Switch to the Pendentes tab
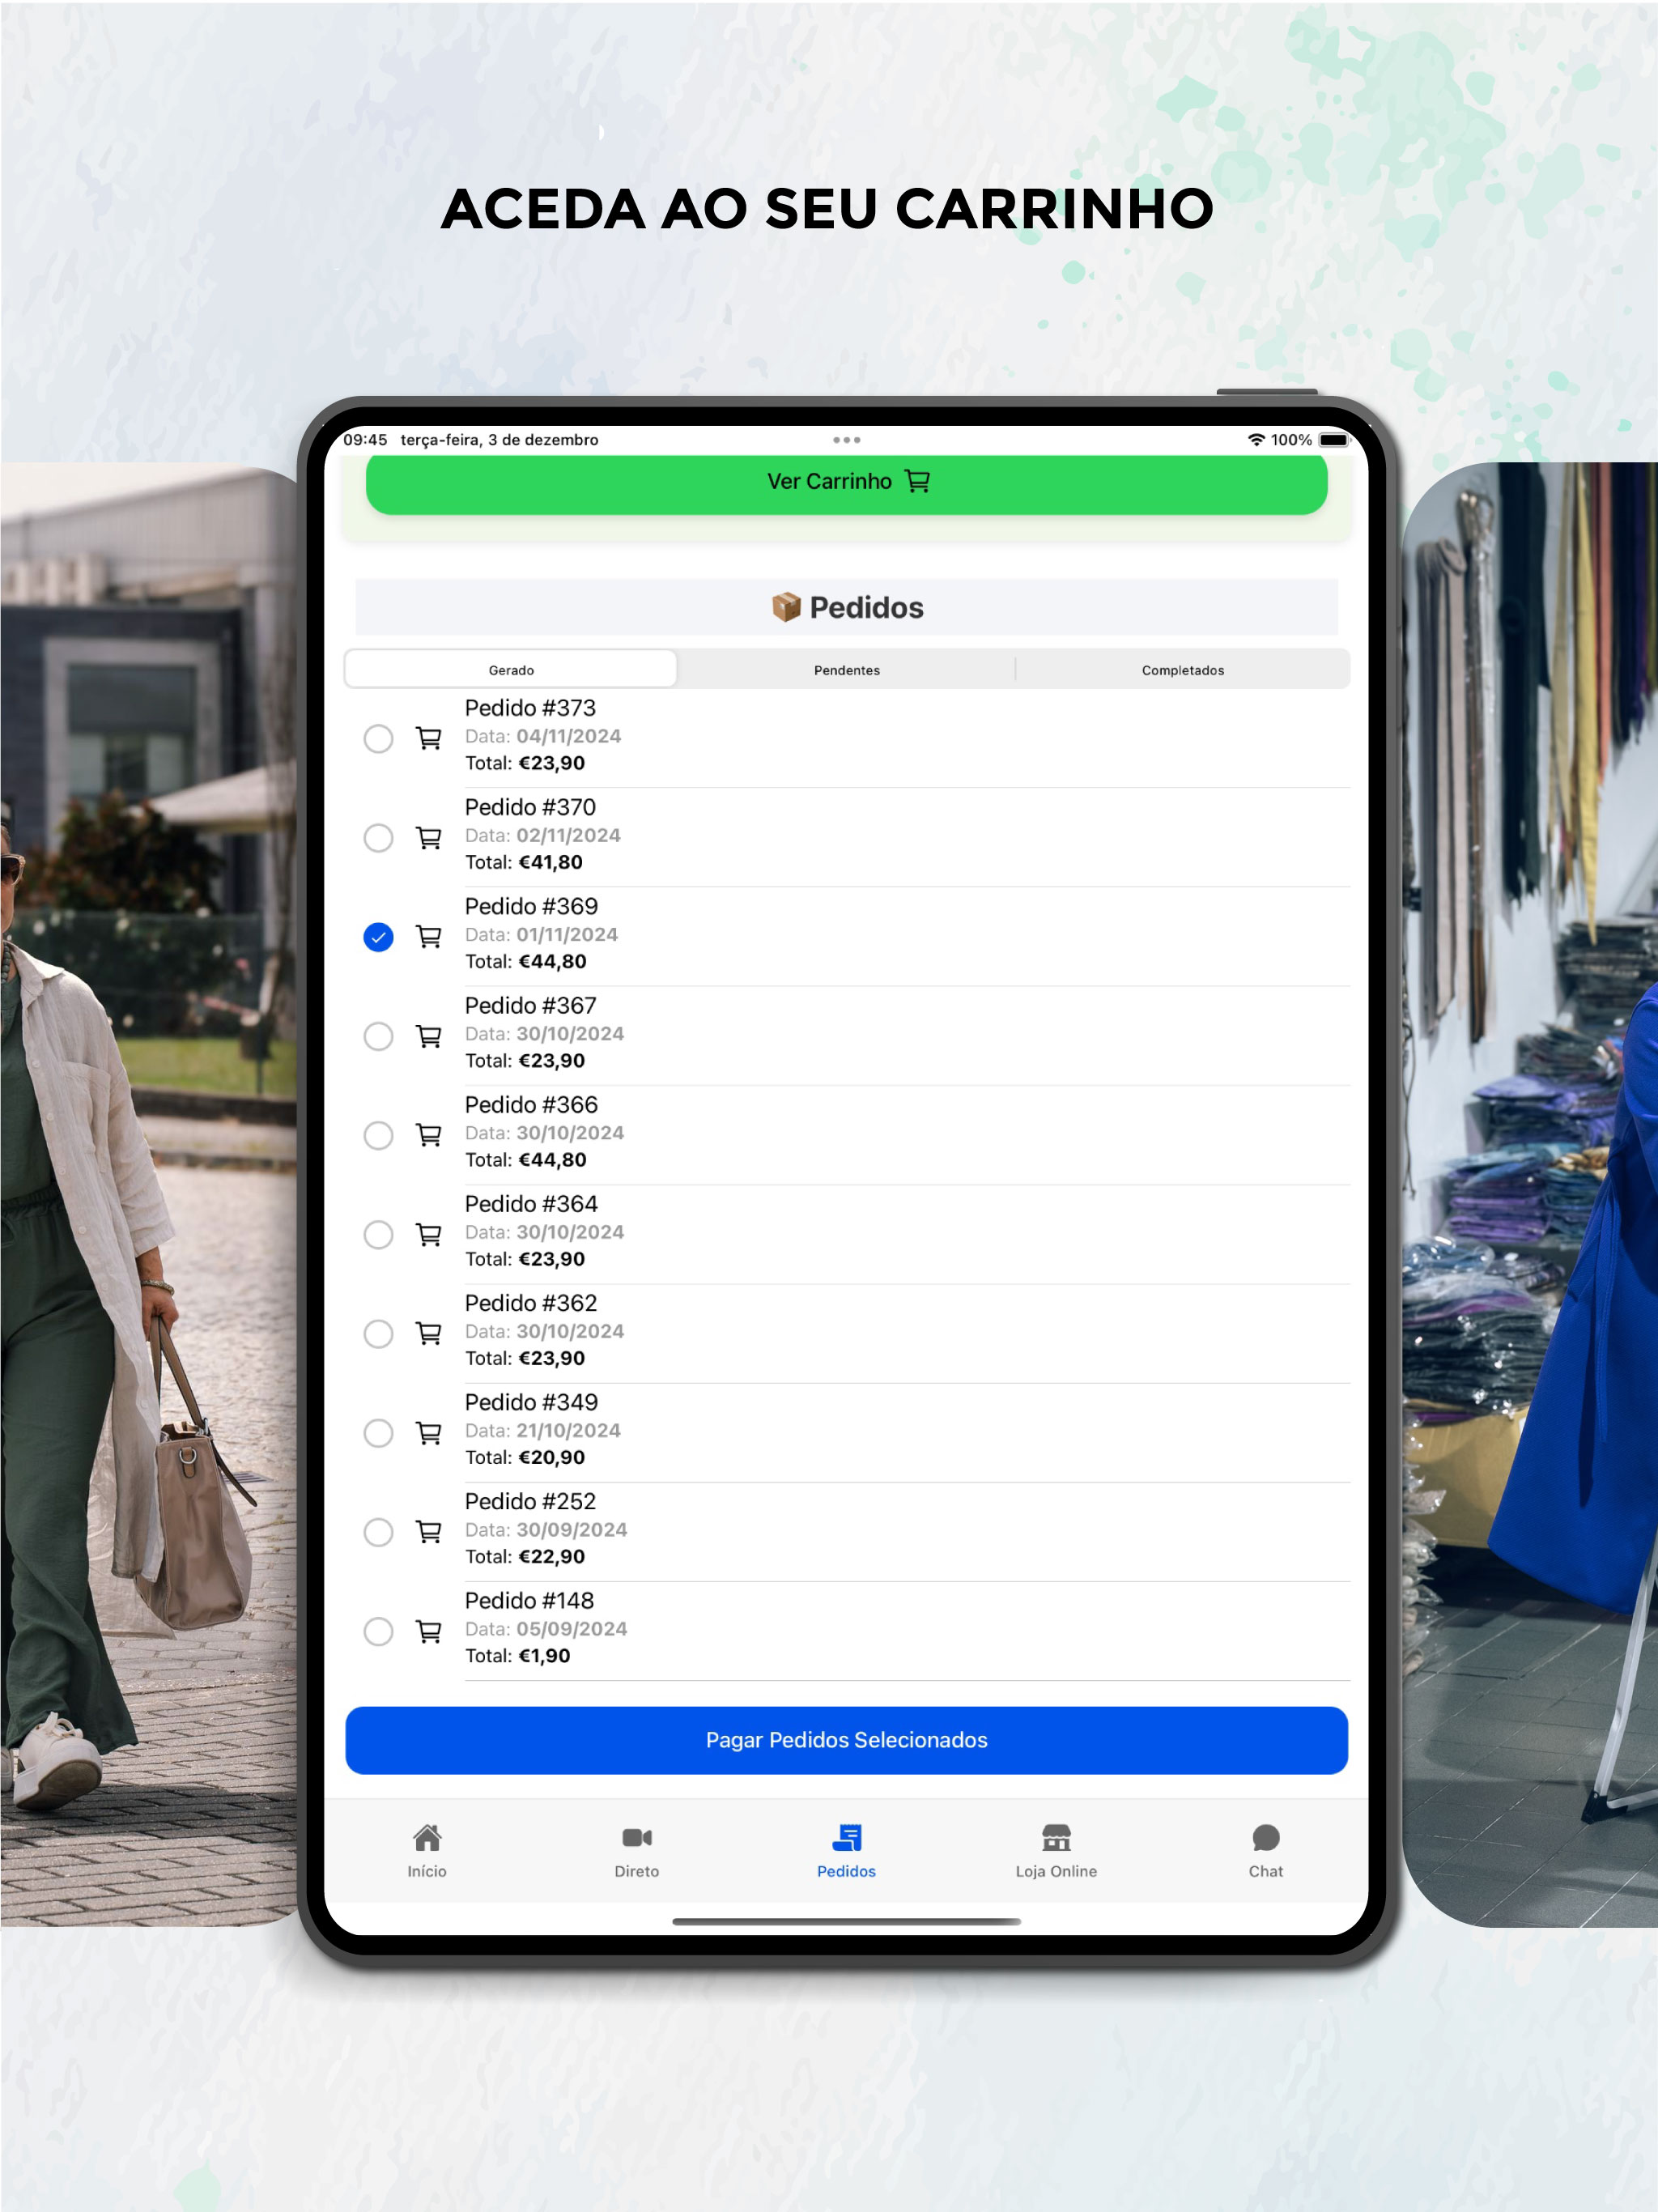Viewport: 1658px width, 2212px height. [x=847, y=669]
